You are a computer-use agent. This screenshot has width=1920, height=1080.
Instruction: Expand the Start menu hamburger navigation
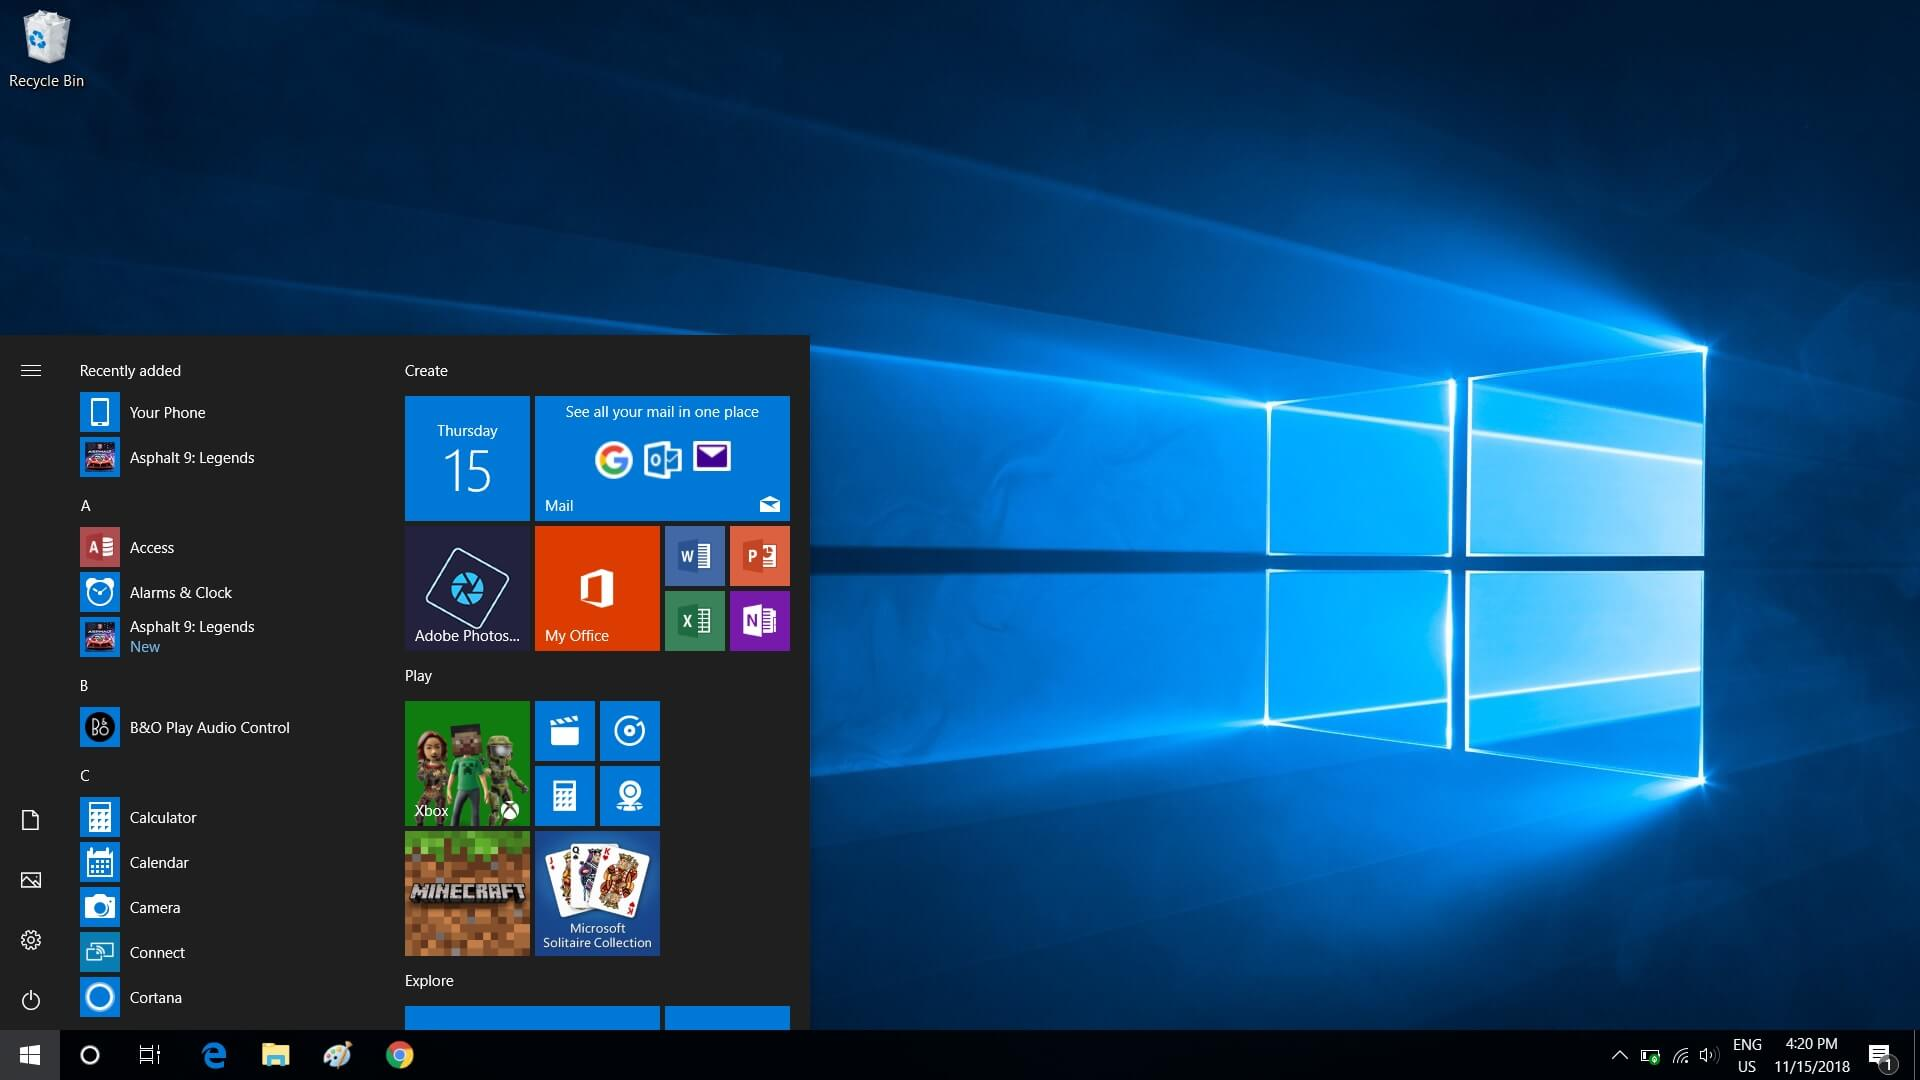tap(31, 370)
